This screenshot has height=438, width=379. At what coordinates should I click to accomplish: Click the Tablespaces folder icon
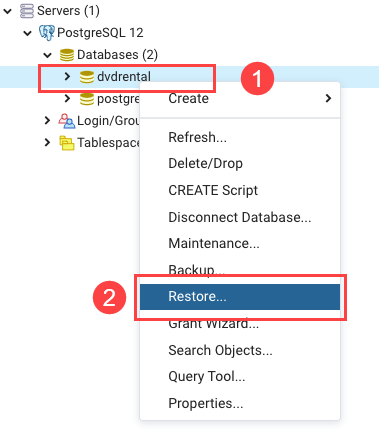(x=67, y=143)
